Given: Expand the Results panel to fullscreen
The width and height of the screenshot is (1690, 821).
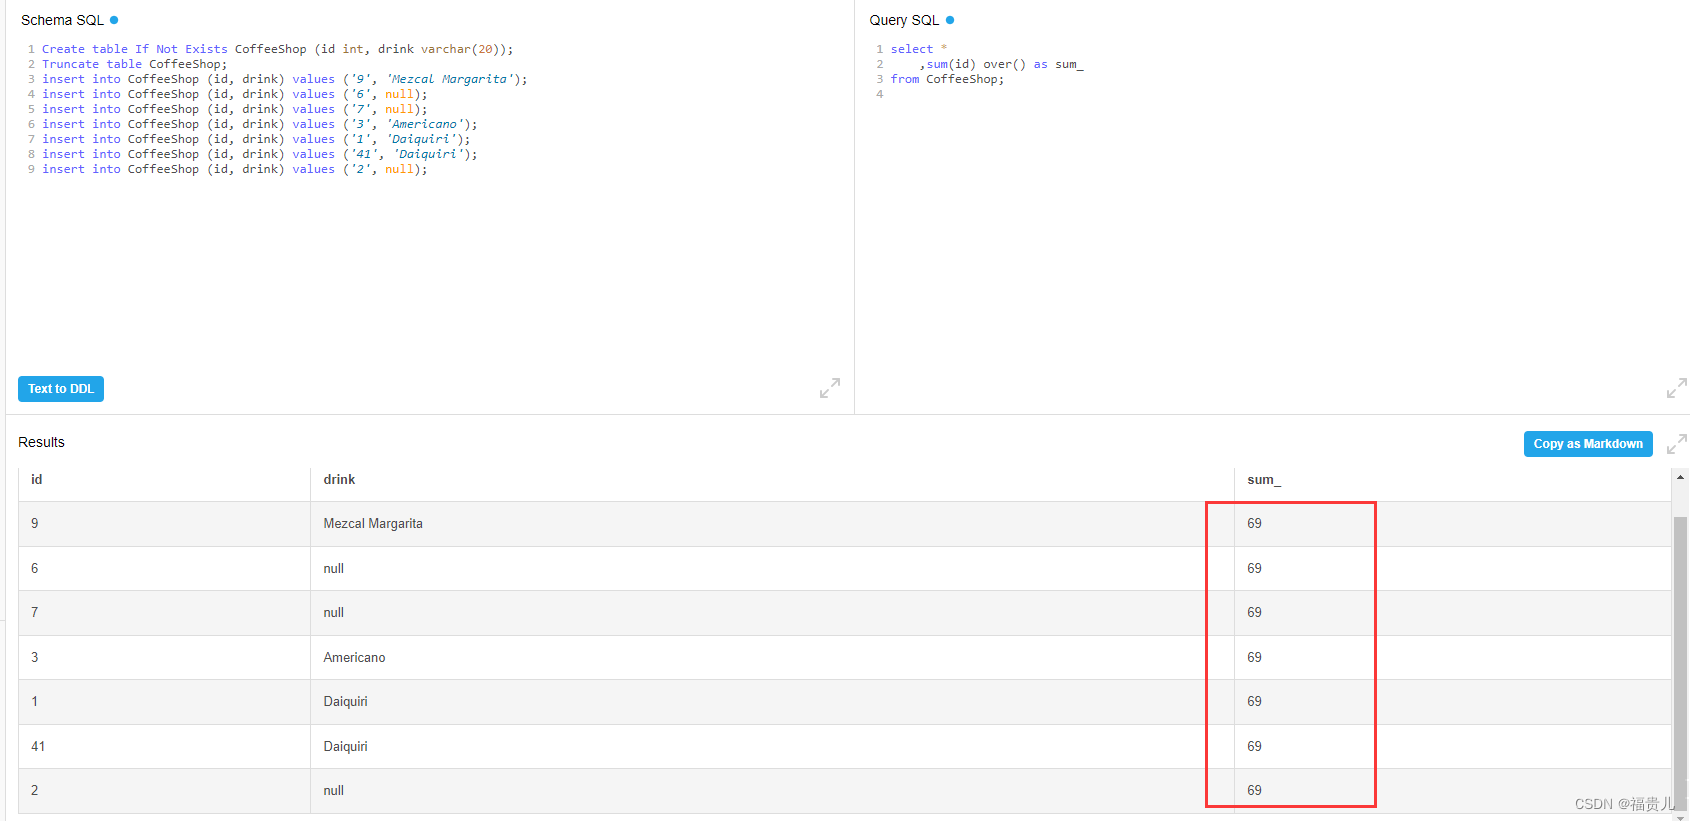Looking at the screenshot, I should 1677,444.
